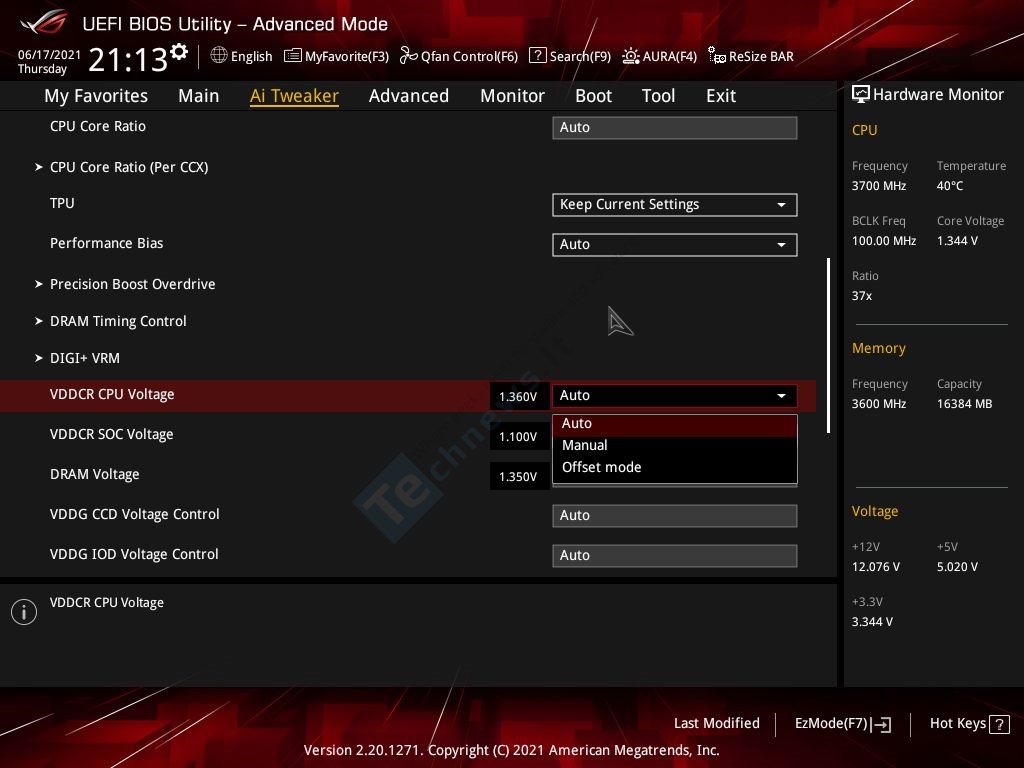The width and height of the screenshot is (1024, 768).
Task: Toggle ReSize BAR icon
Action: pos(717,56)
